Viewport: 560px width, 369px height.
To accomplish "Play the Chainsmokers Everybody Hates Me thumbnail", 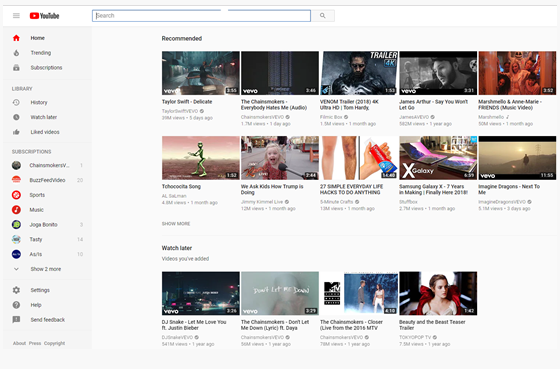I will click(280, 73).
